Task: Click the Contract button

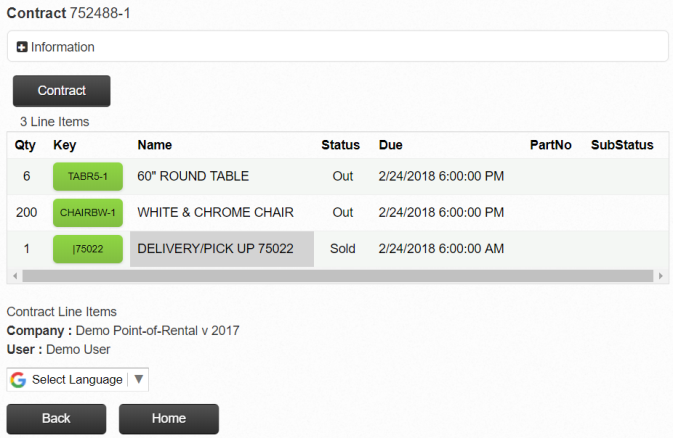Action: pyautogui.click(x=61, y=90)
